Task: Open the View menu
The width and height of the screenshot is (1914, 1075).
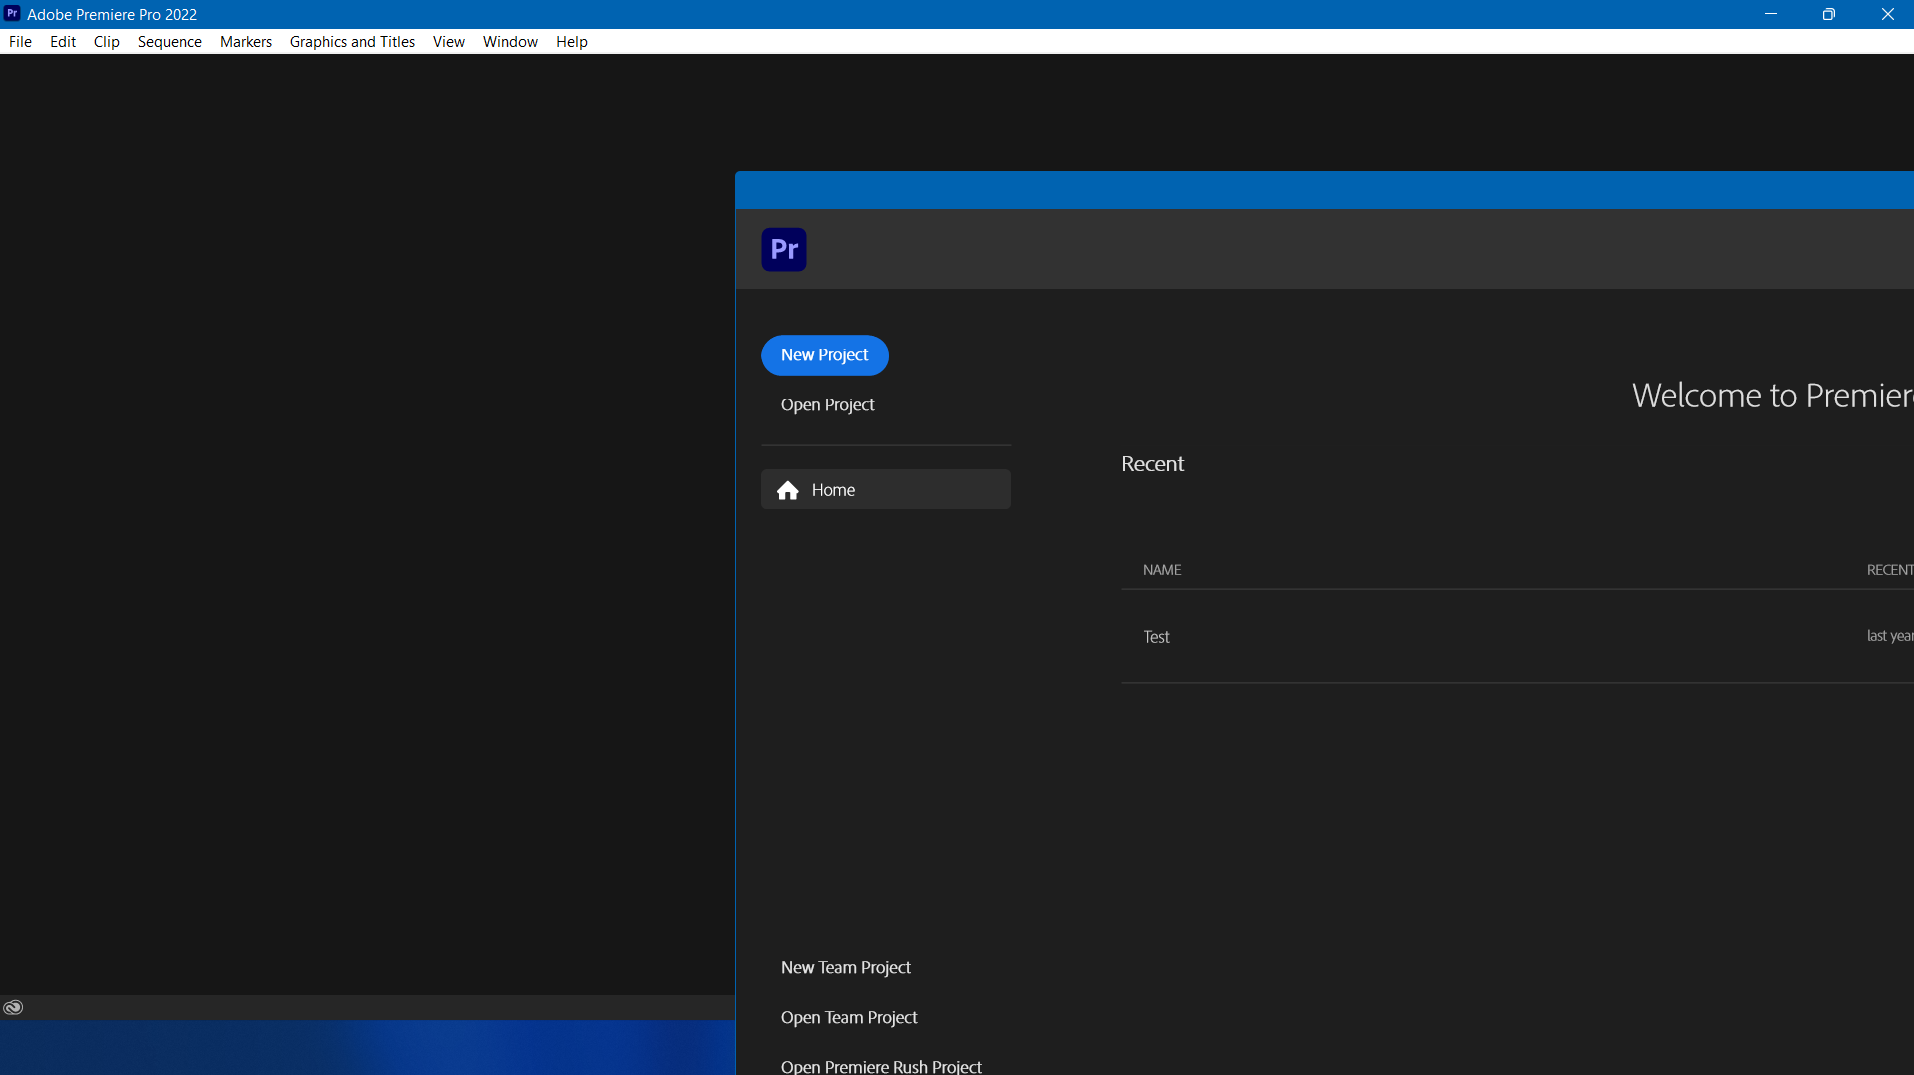Action: (448, 41)
